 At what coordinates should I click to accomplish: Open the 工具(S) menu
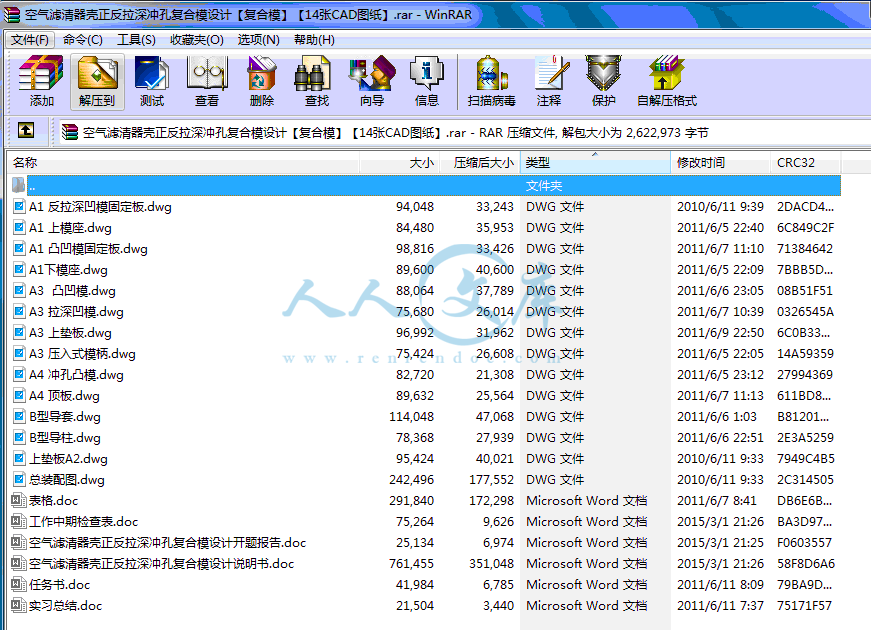tap(136, 39)
